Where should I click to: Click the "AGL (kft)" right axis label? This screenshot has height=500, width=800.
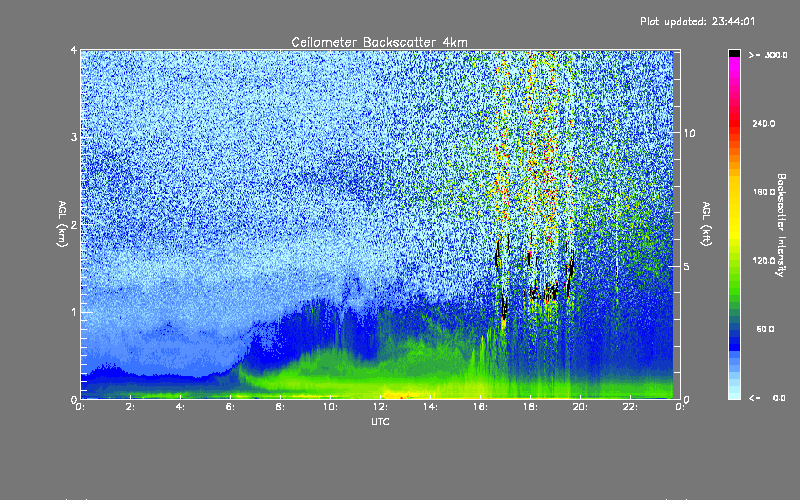click(706, 224)
